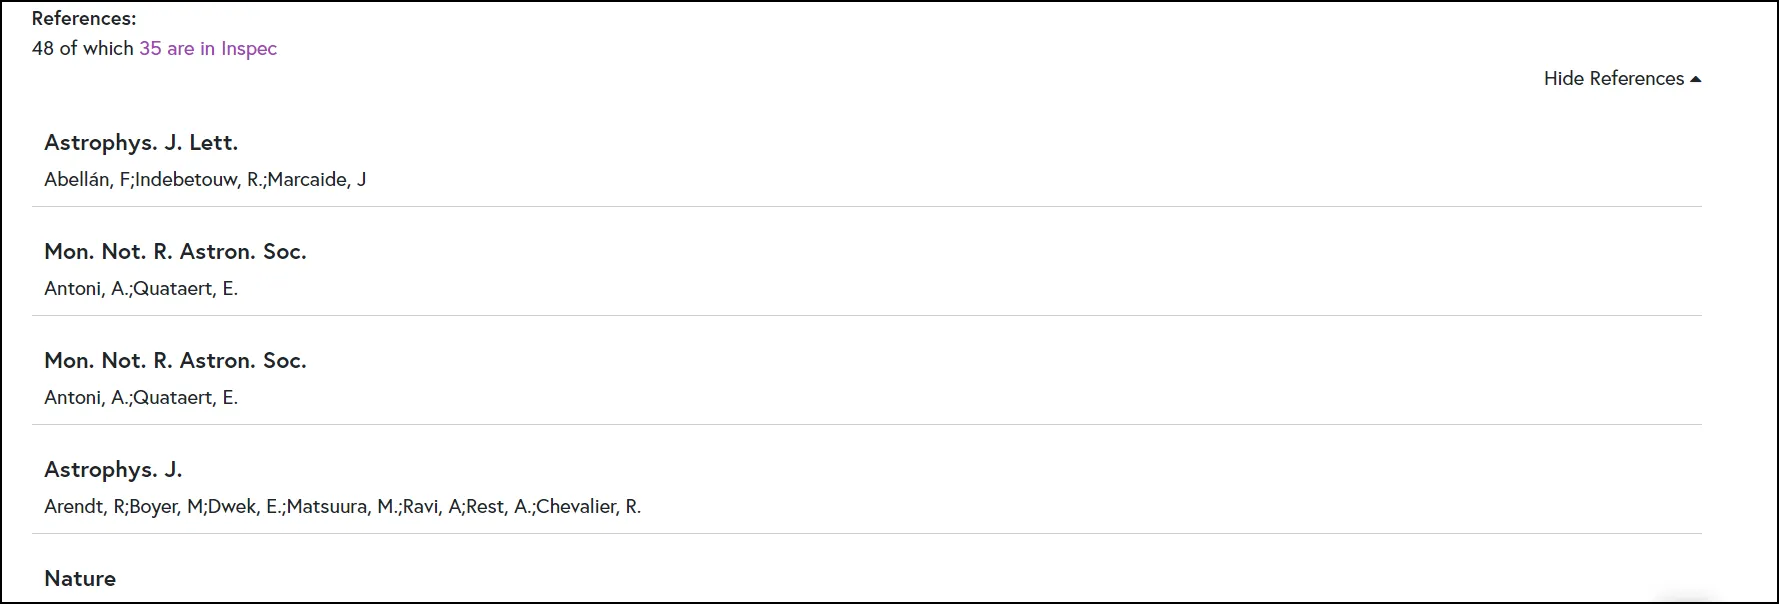Click author name Abellán, F

(87, 180)
